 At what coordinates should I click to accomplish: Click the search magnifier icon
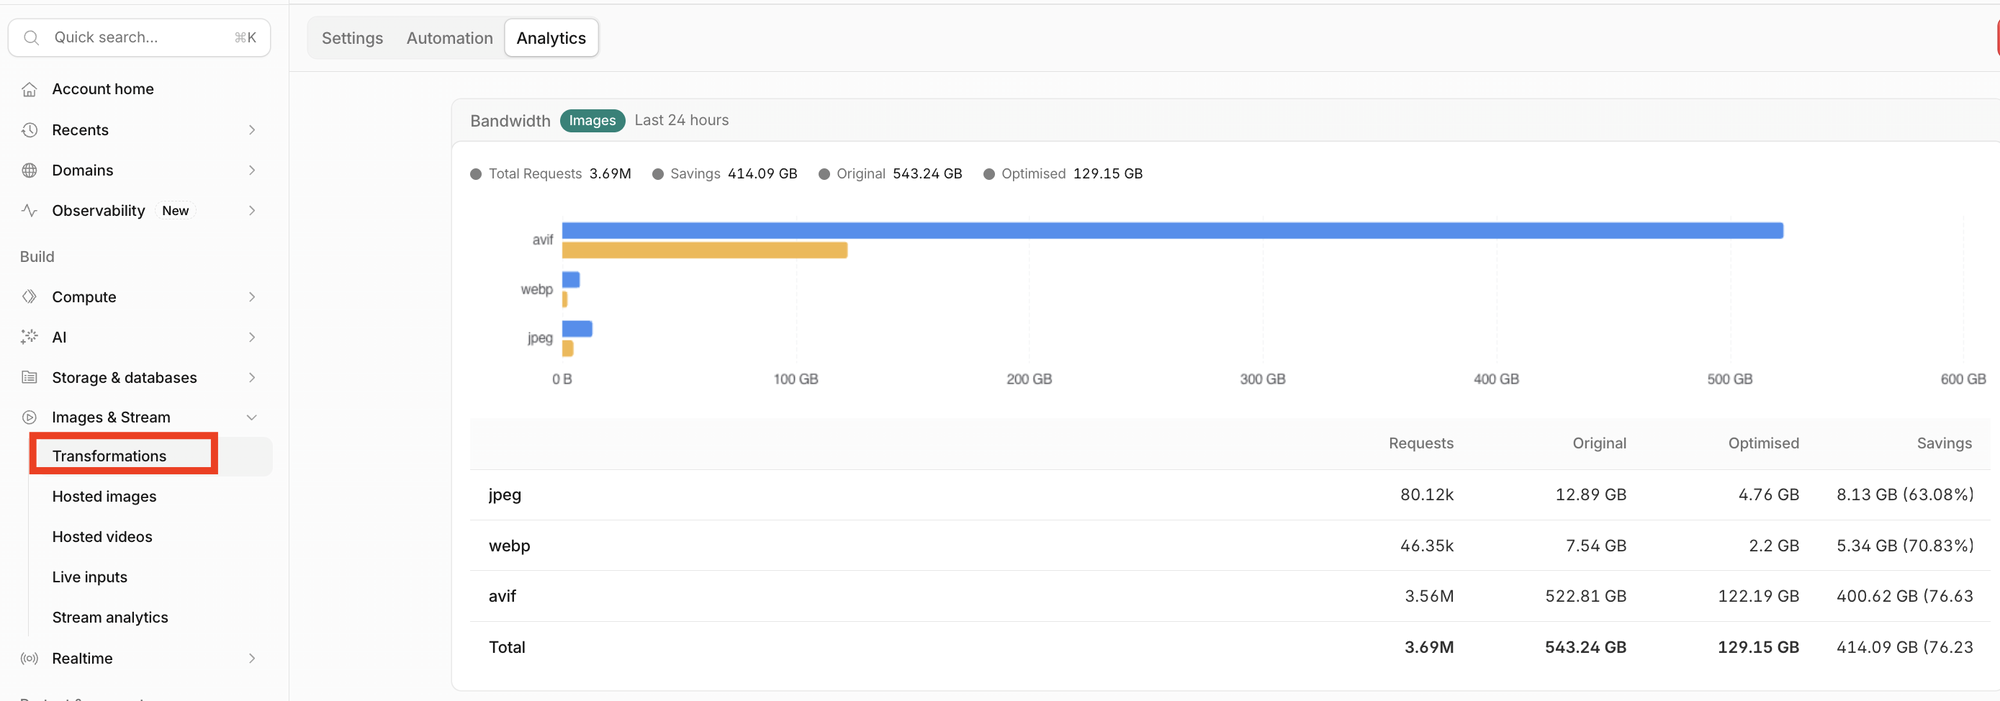[x=31, y=38]
